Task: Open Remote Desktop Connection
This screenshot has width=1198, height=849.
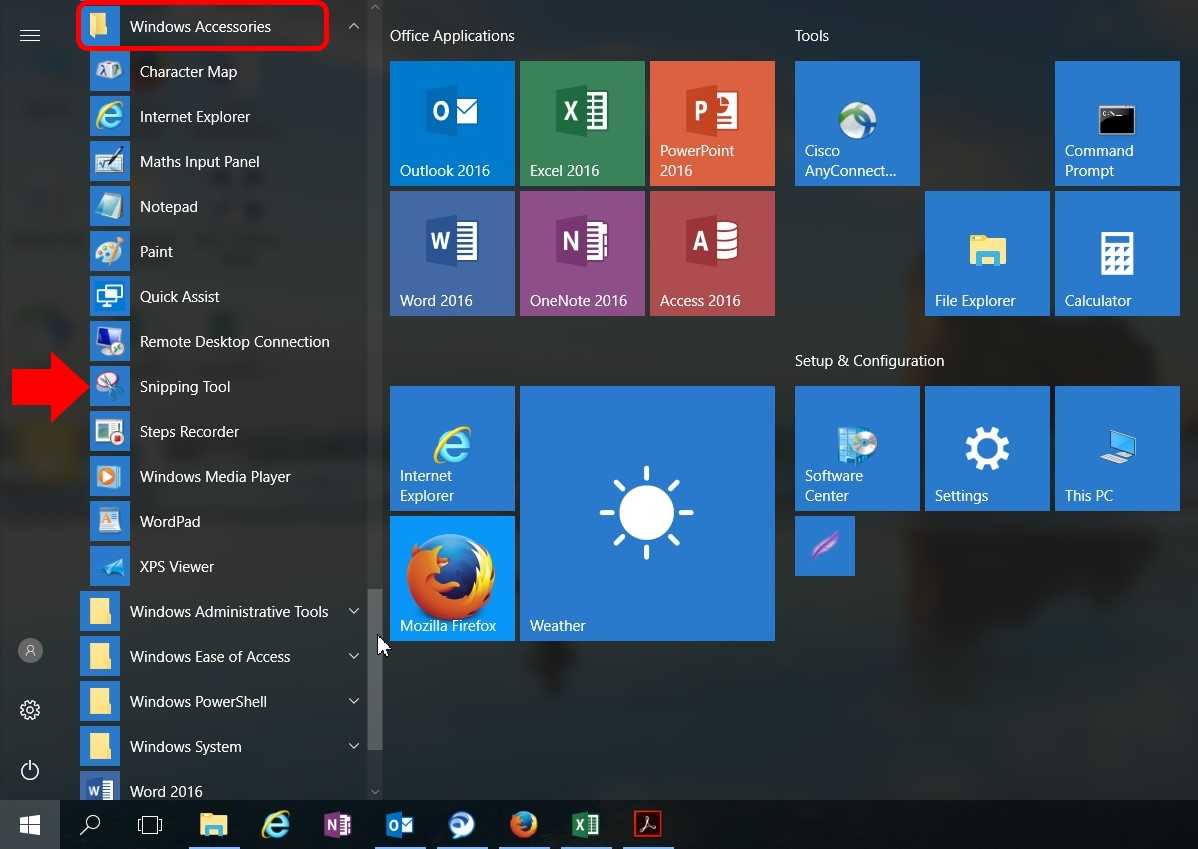Action: [x=222, y=342]
